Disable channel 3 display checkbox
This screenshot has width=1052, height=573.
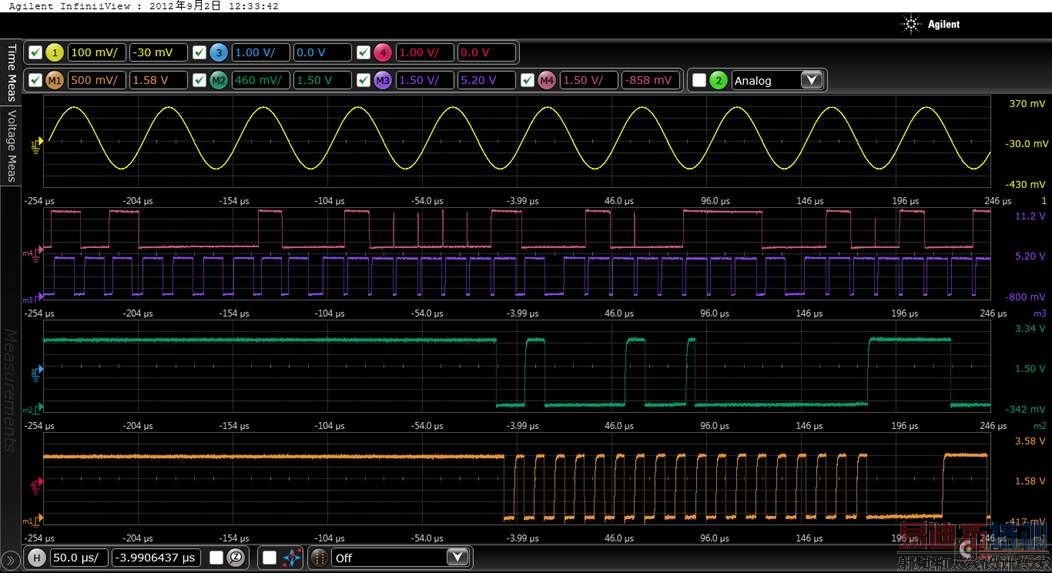point(199,52)
